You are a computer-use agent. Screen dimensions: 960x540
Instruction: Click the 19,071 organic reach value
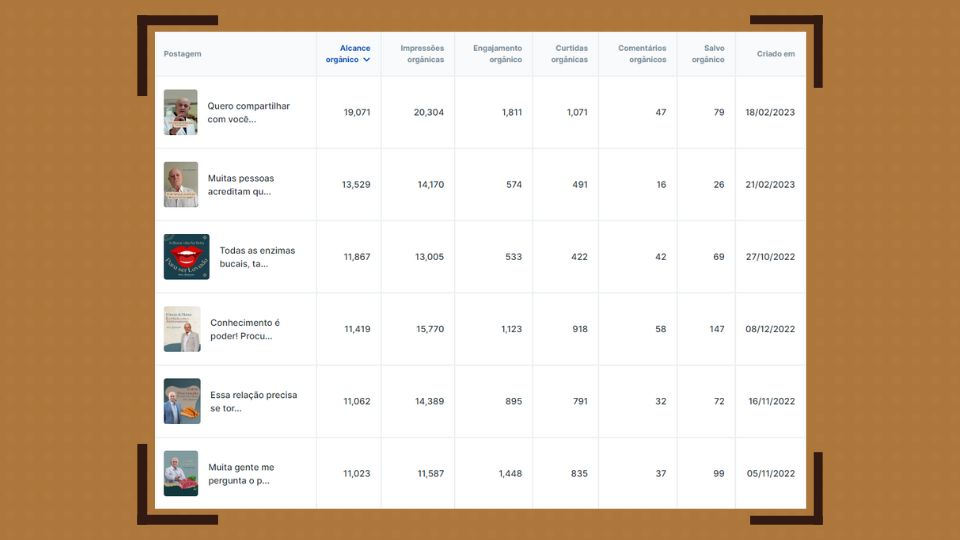click(357, 113)
